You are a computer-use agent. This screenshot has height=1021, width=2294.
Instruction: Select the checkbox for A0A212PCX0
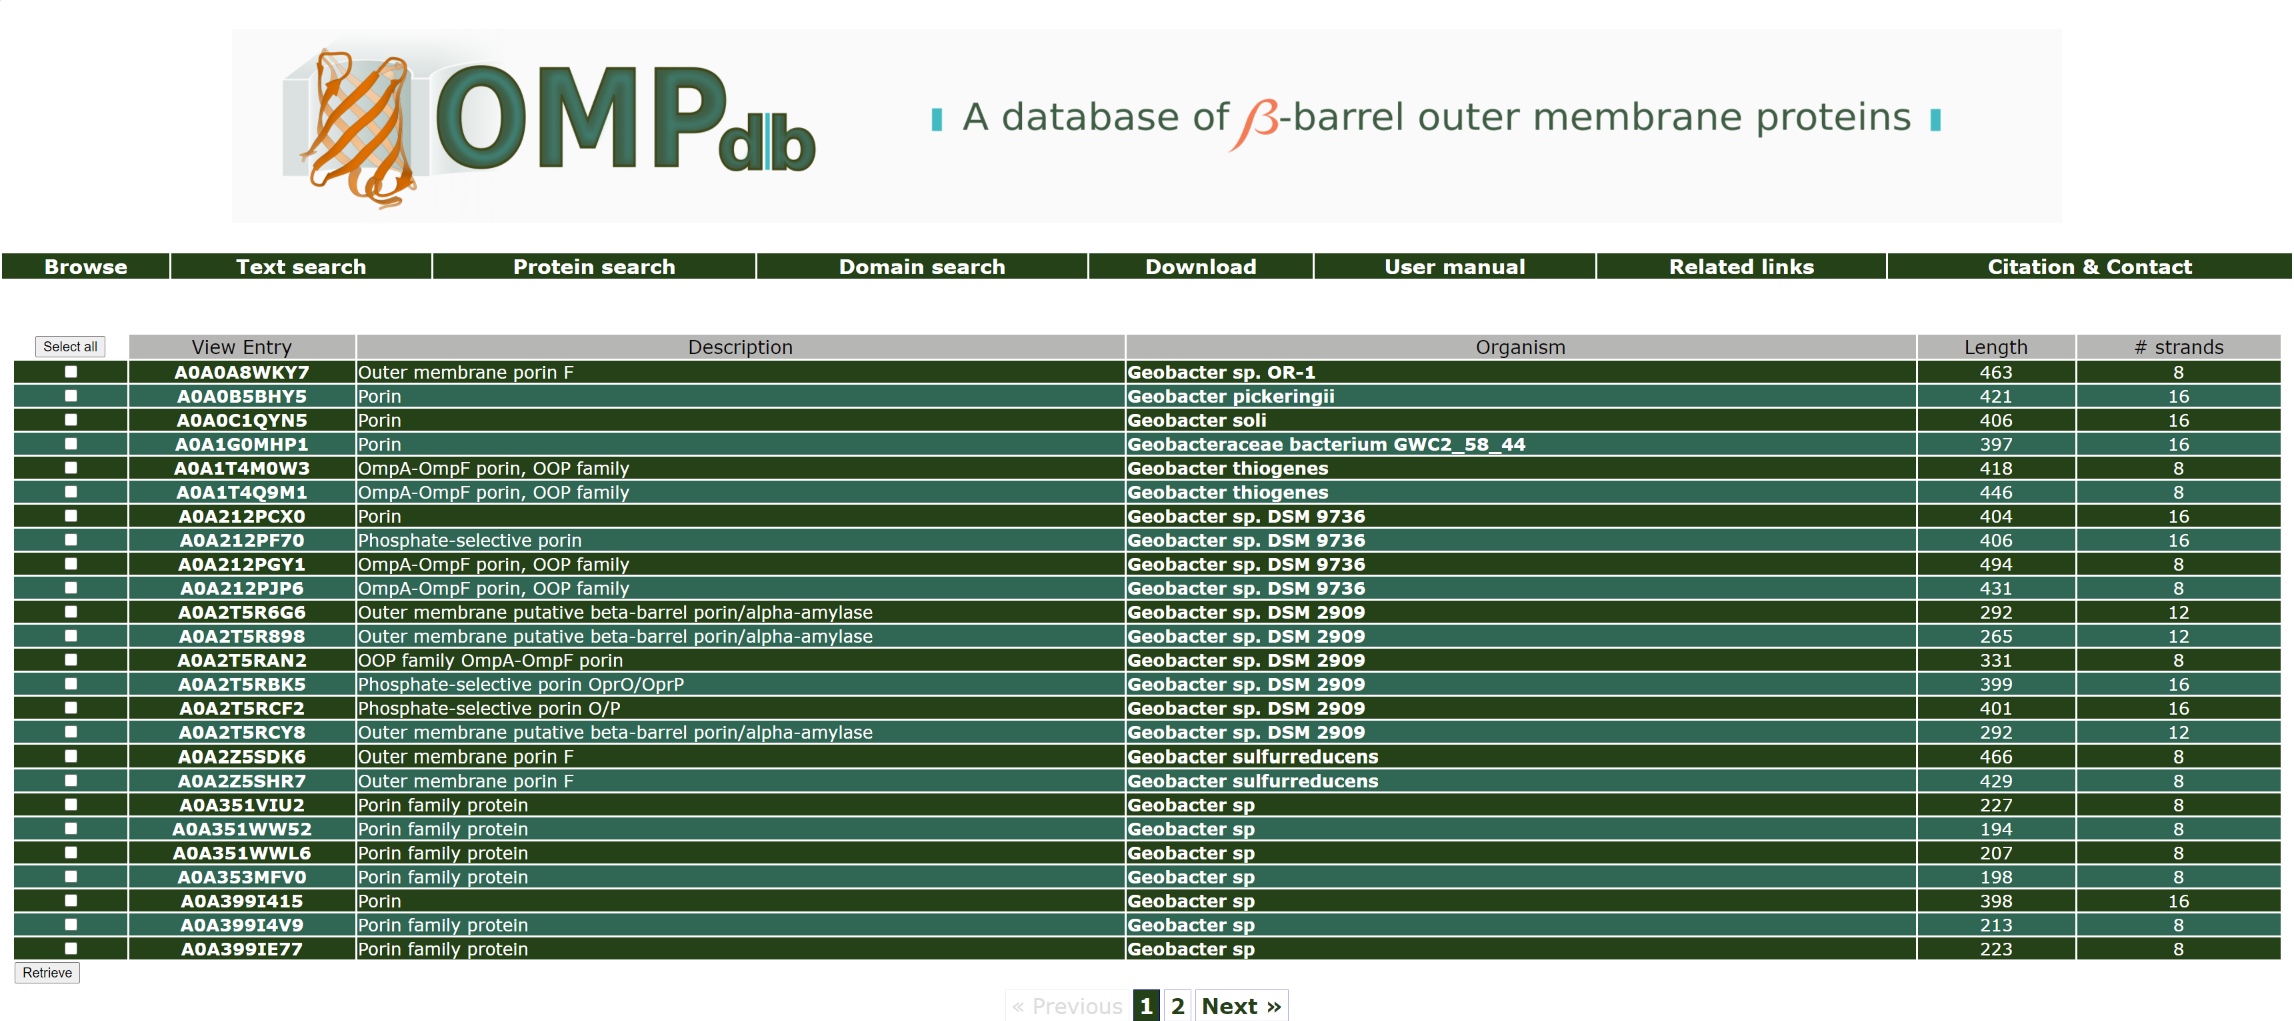(71, 516)
